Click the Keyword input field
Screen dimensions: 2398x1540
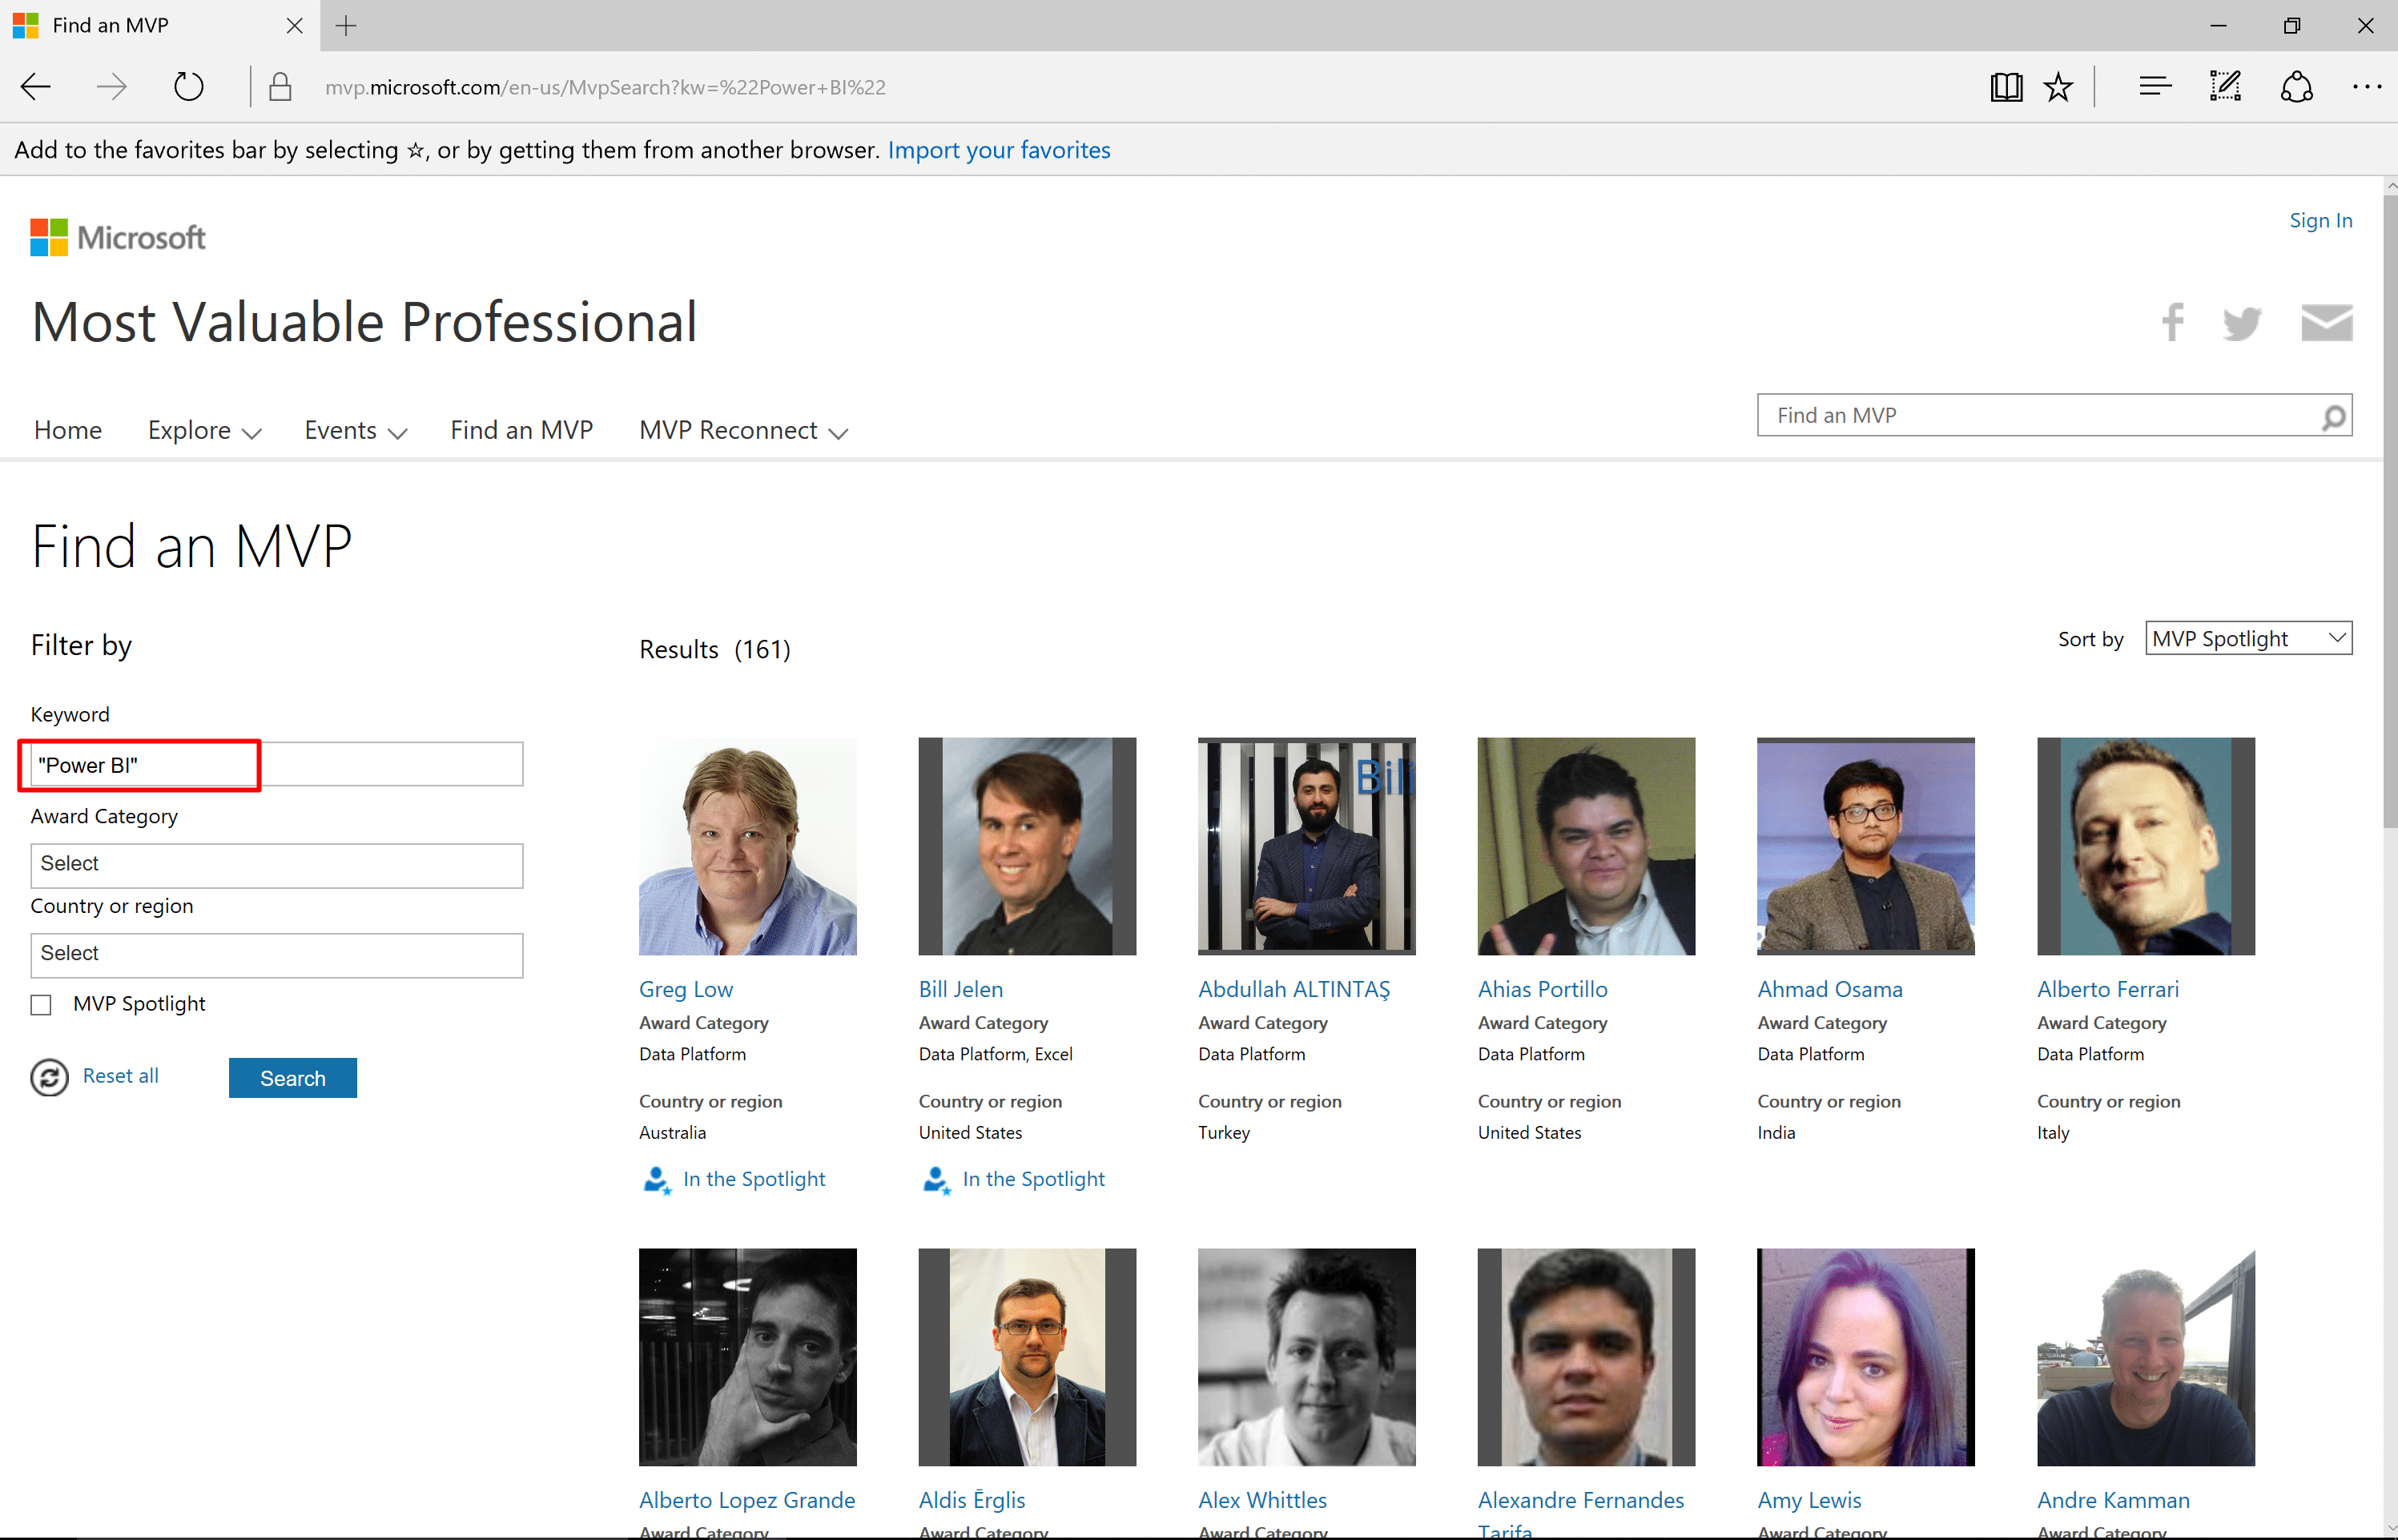(x=276, y=765)
